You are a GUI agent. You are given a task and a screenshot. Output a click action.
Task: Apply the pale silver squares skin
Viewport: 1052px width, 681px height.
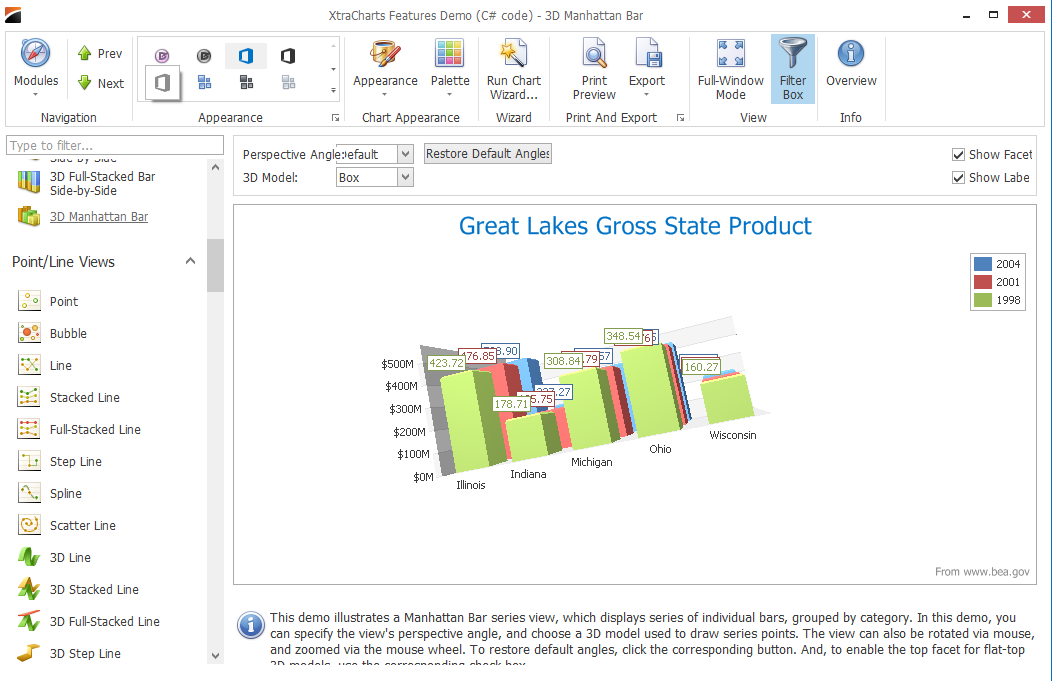tap(288, 83)
